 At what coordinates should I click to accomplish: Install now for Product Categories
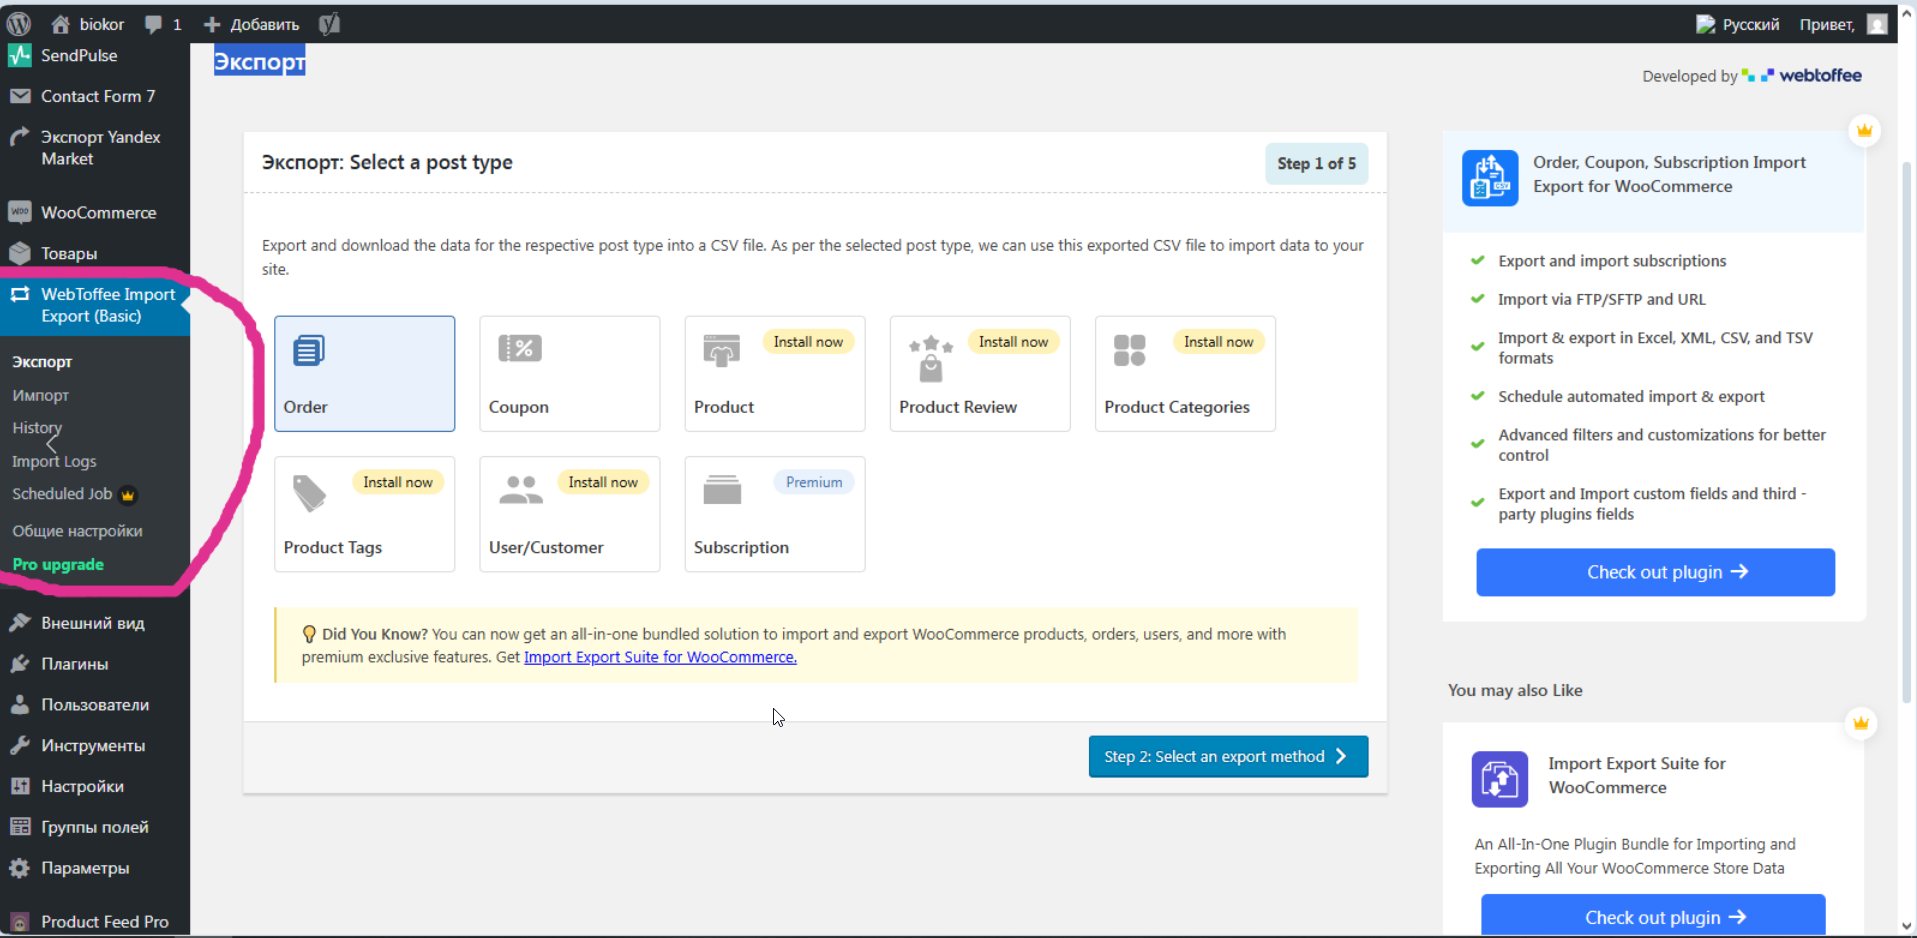pyautogui.click(x=1218, y=342)
